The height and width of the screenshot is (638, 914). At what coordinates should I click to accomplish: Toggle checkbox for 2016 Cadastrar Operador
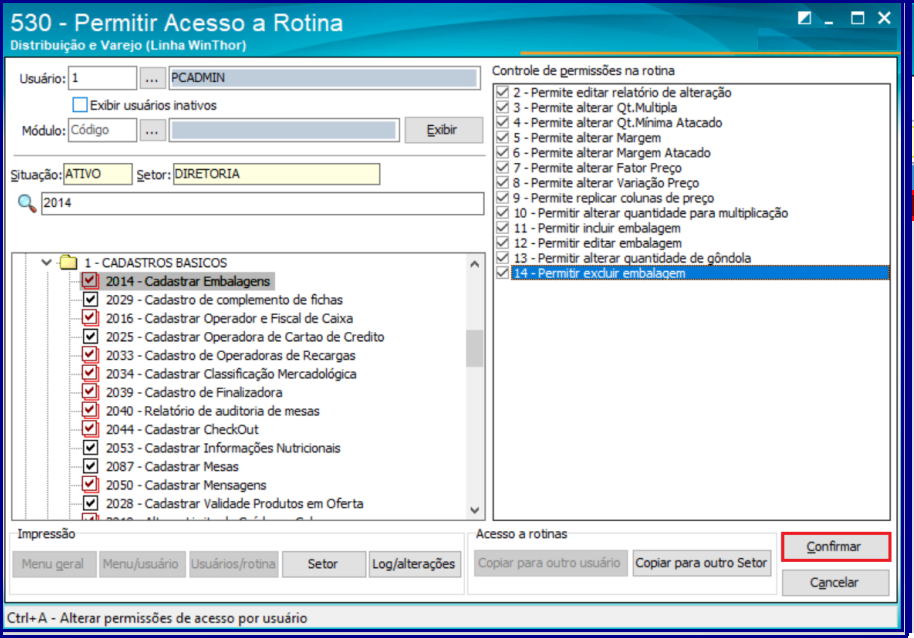(x=90, y=318)
